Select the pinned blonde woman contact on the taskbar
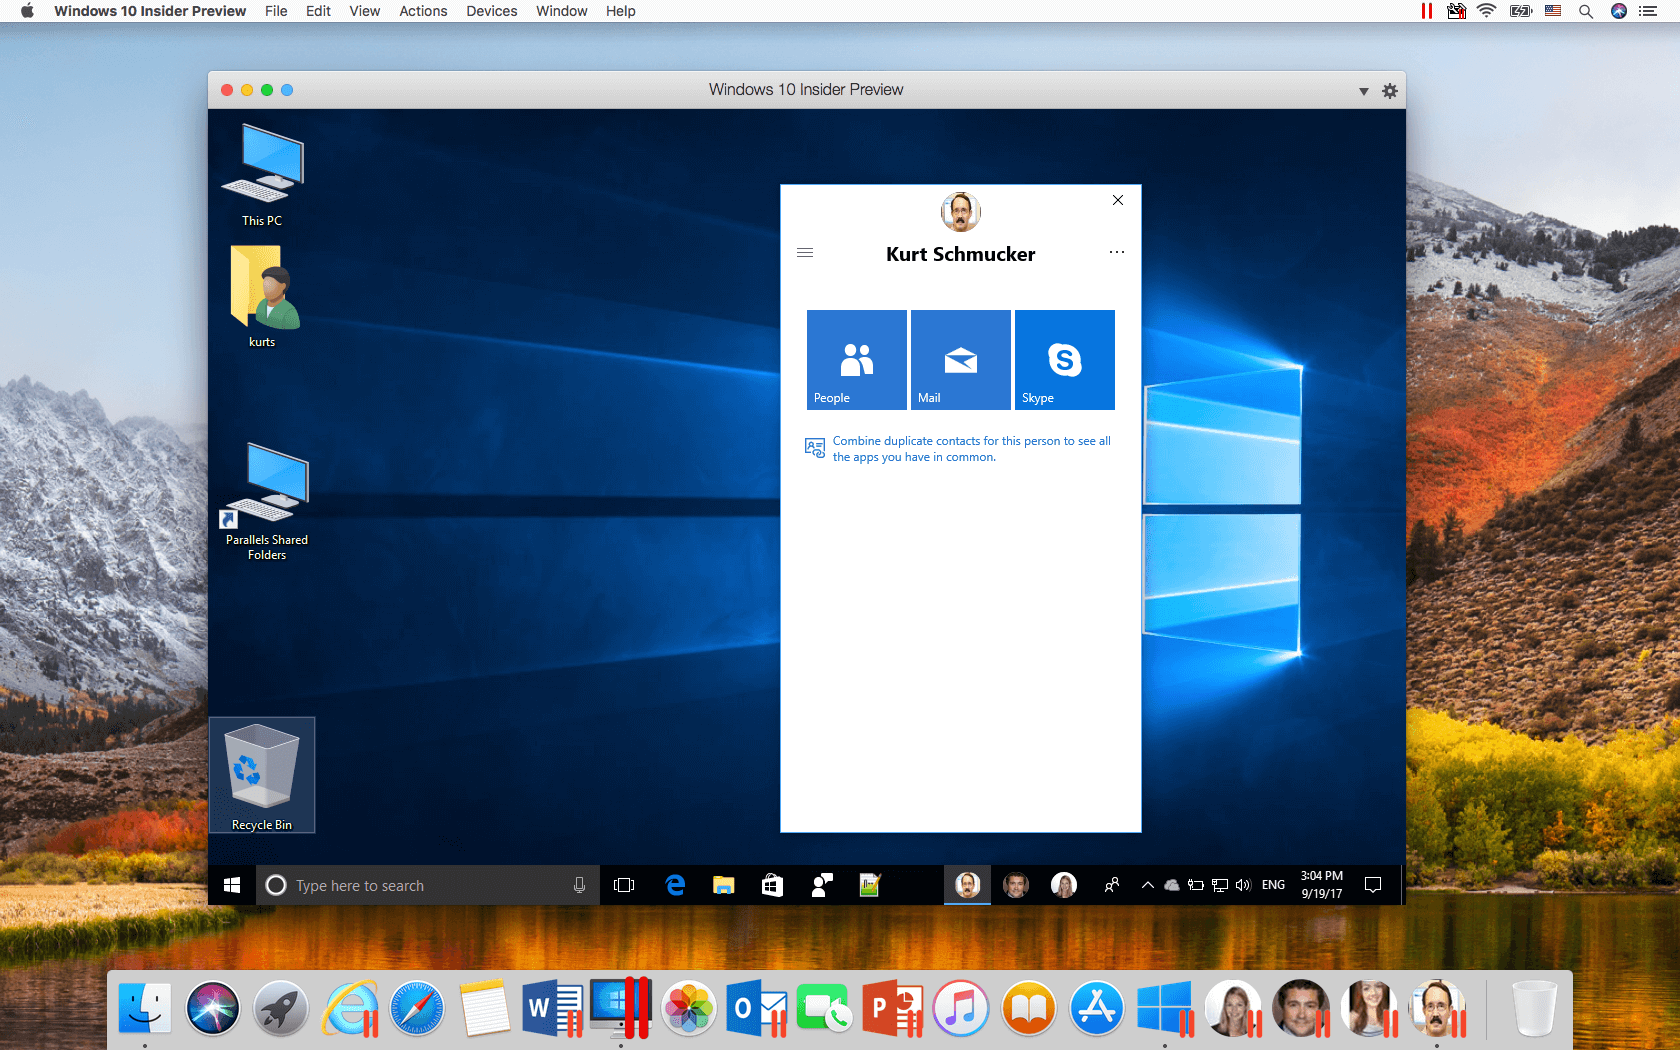Image resolution: width=1680 pixels, height=1050 pixels. coord(1064,885)
